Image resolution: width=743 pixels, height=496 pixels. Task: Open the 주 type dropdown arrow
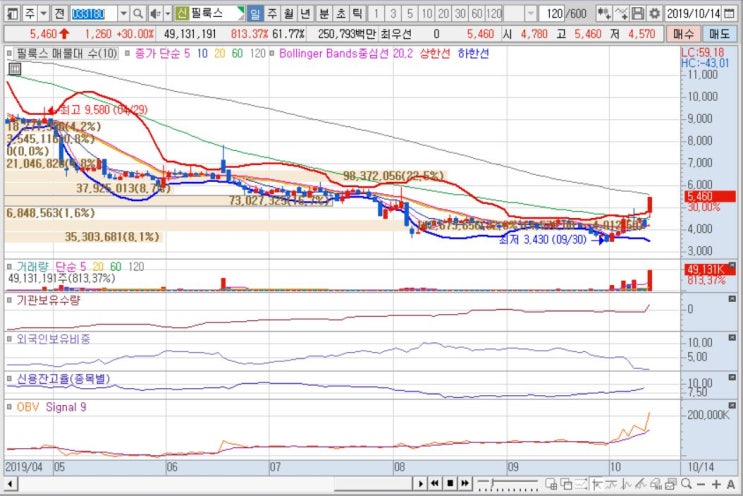(x=43, y=14)
